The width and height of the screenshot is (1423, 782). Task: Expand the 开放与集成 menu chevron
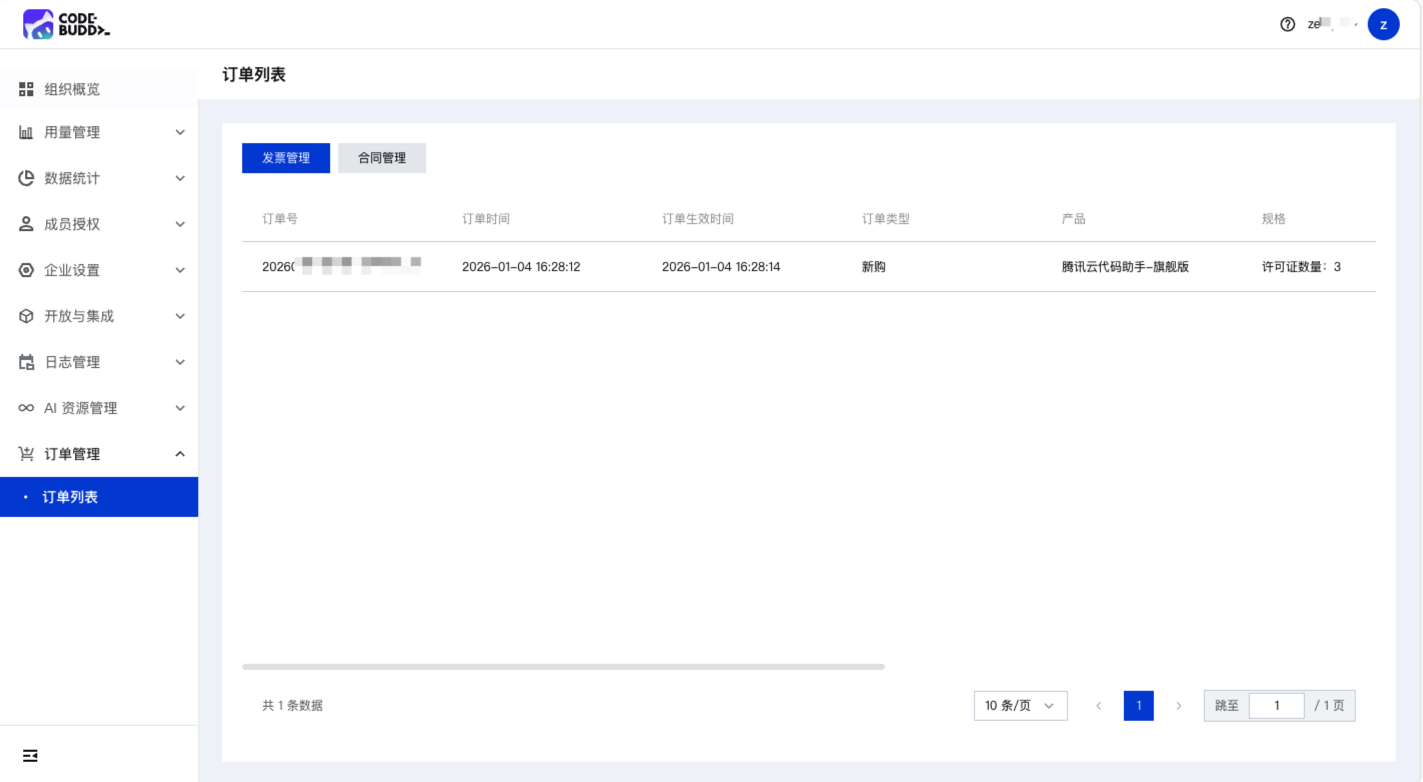[180, 316]
